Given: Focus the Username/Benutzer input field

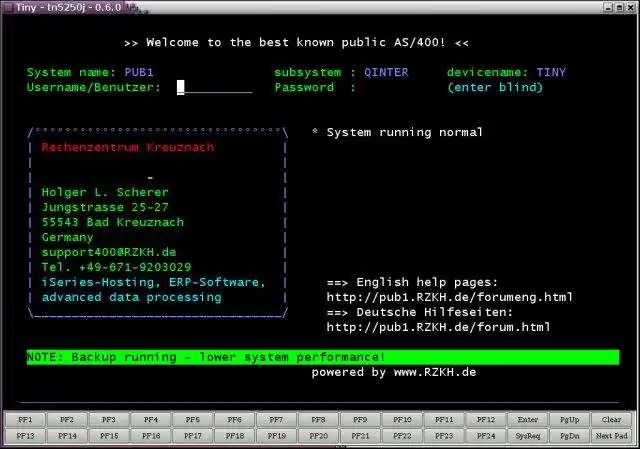Looking at the screenshot, I should (214, 87).
